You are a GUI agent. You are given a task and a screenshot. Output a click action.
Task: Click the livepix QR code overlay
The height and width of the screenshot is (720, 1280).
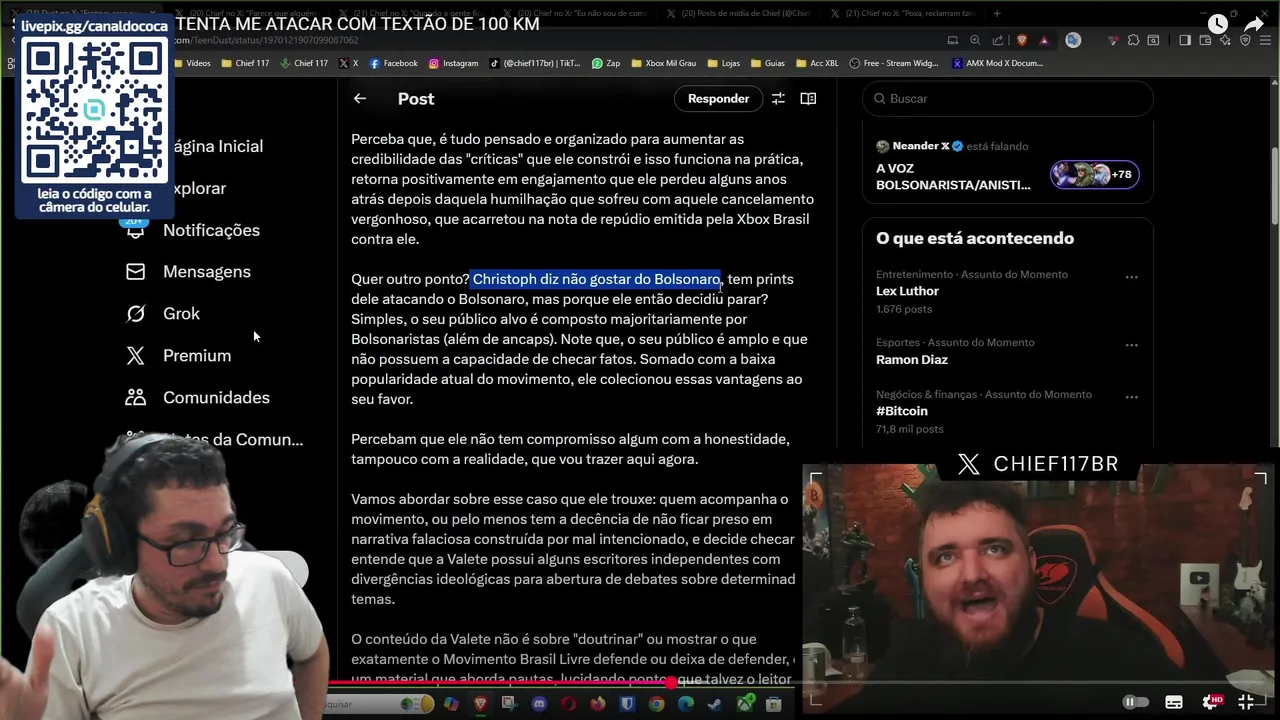click(x=95, y=109)
